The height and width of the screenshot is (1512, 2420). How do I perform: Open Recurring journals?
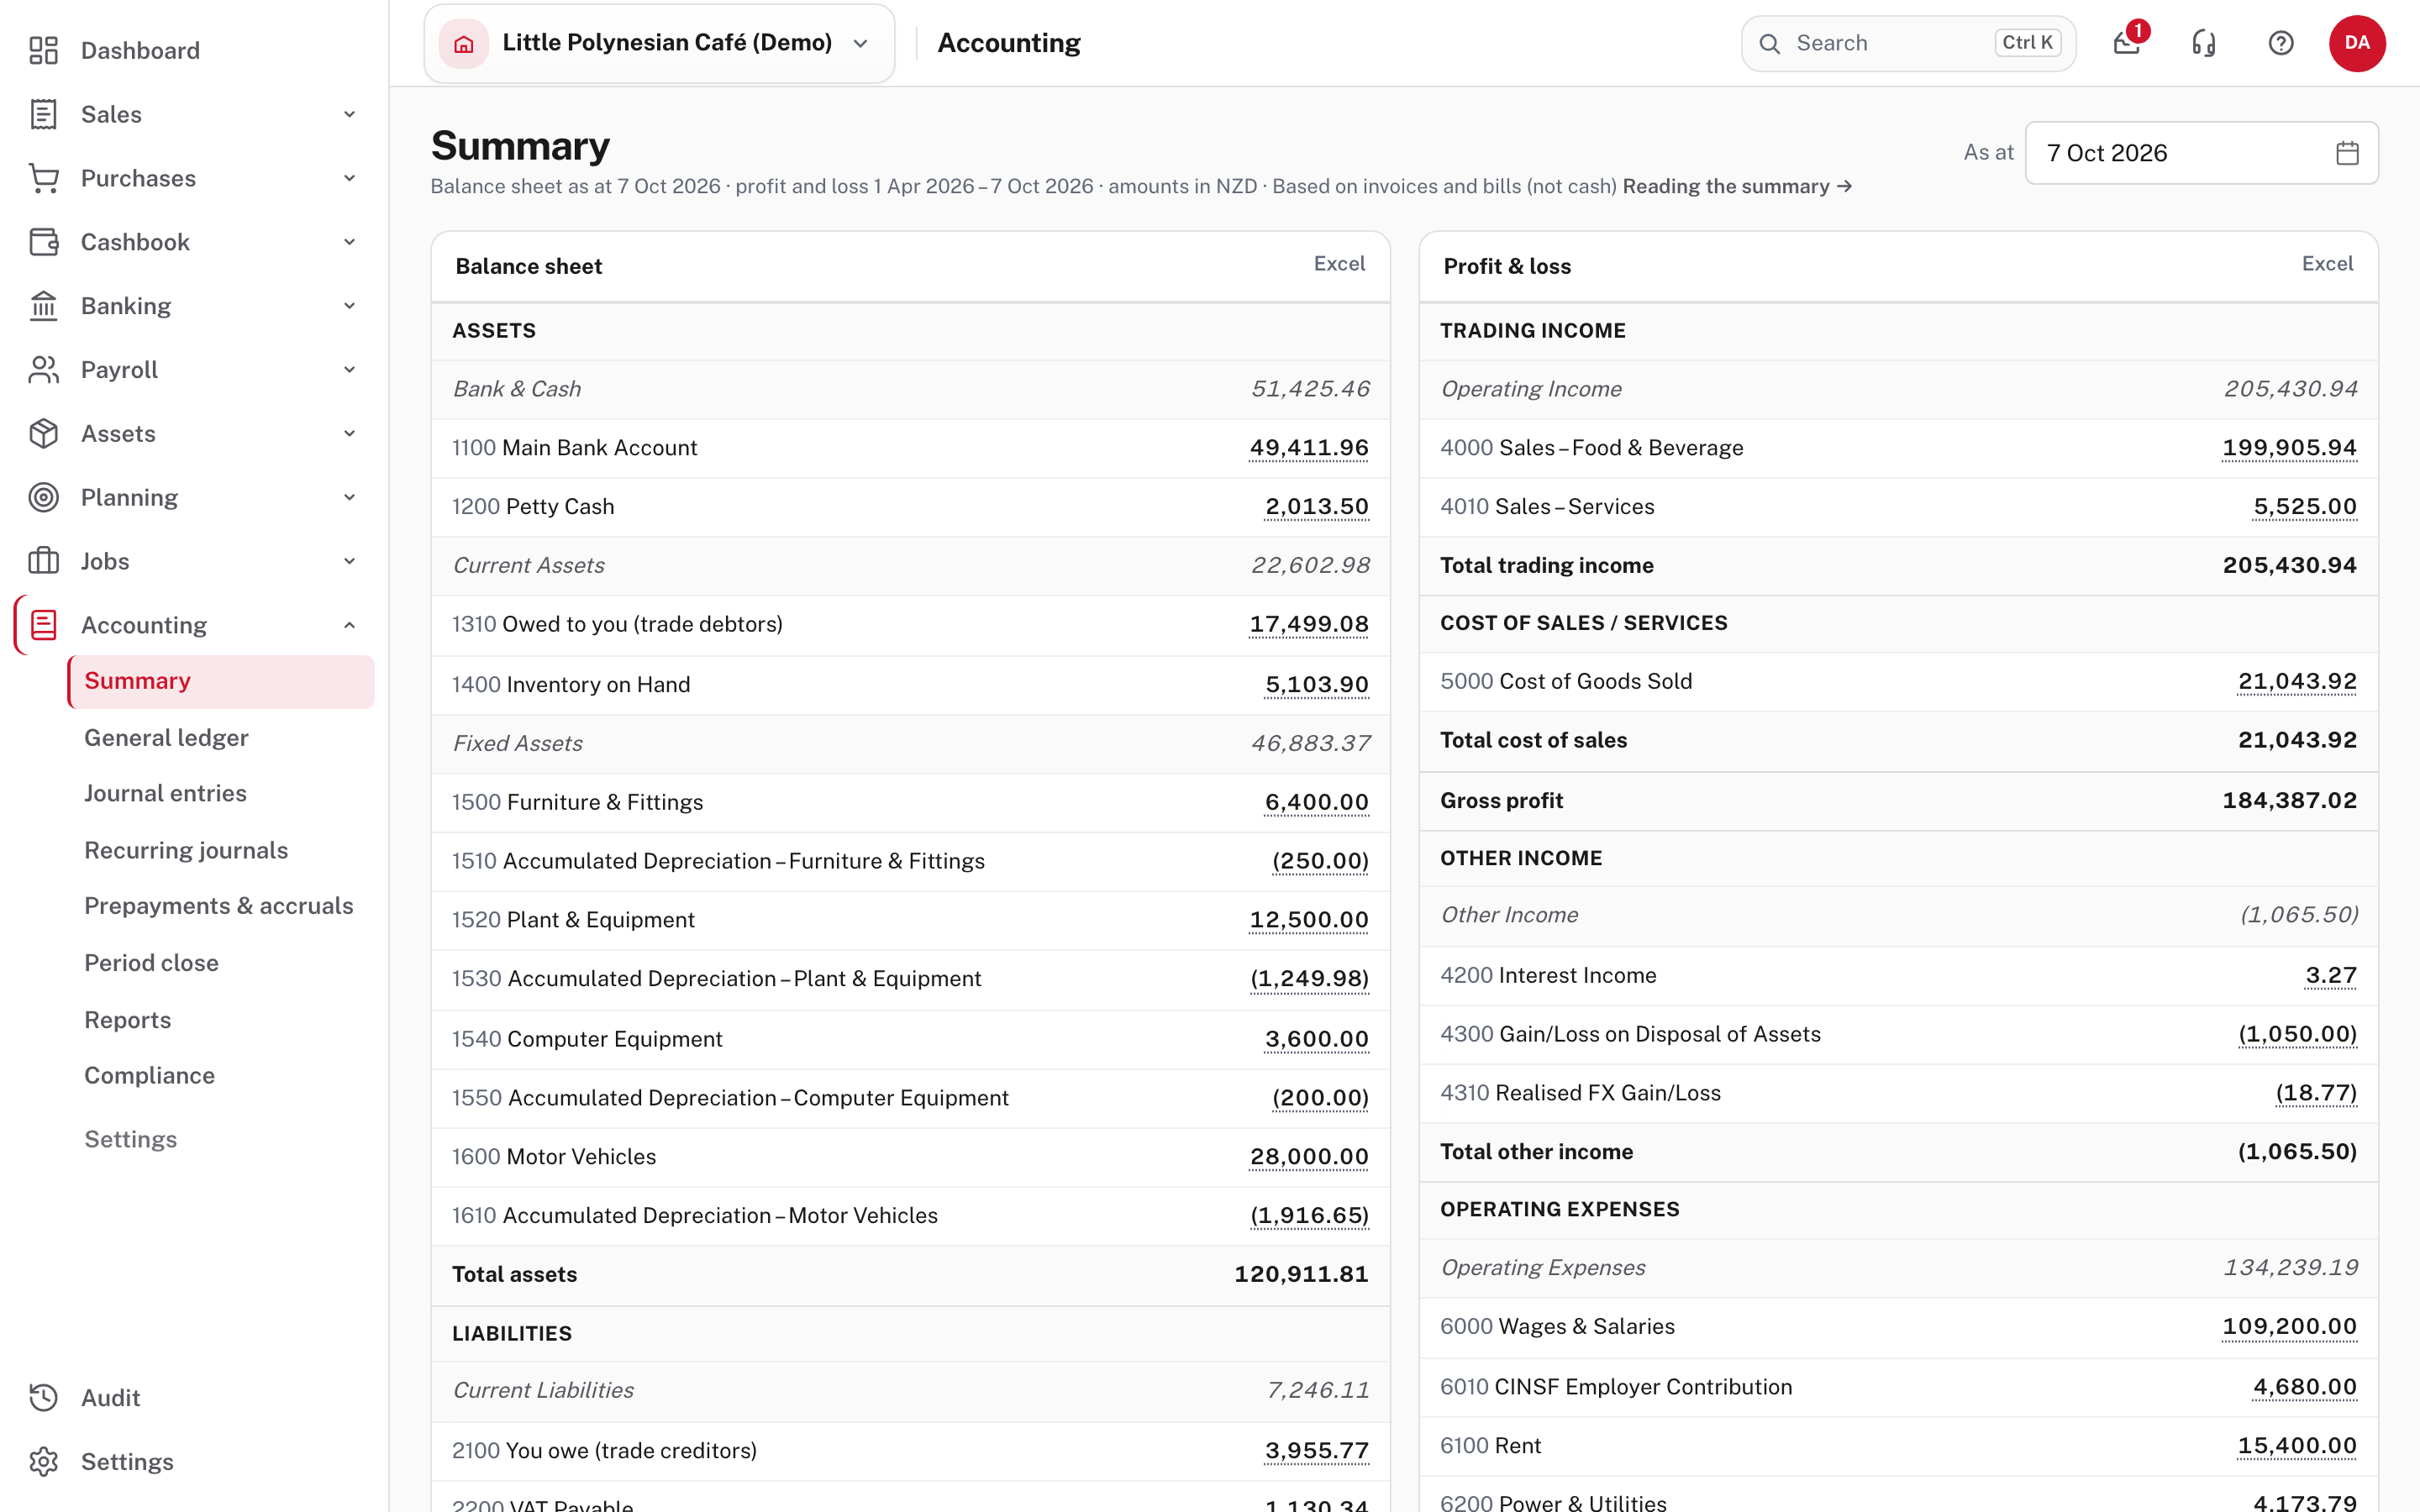click(x=186, y=850)
